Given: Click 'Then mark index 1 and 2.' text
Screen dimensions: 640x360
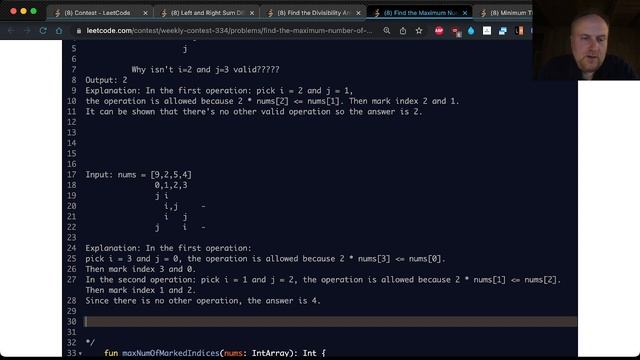Looking at the screenshot, I should 140,290.
